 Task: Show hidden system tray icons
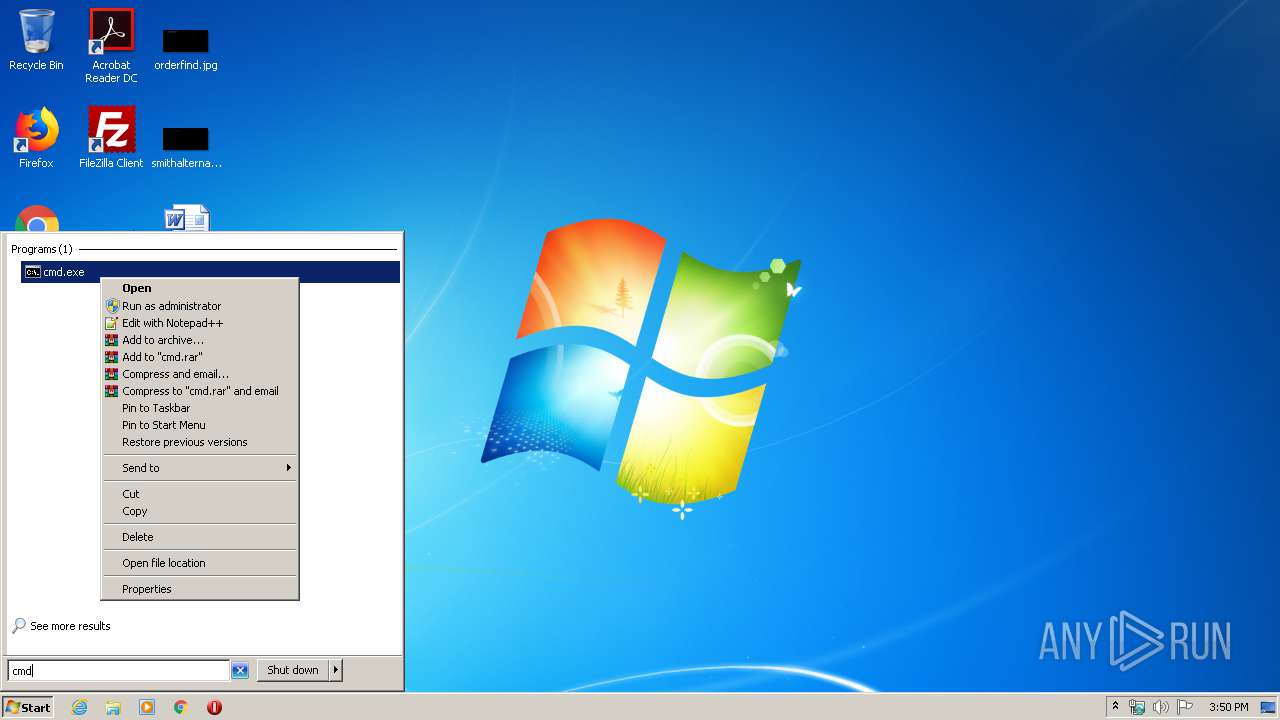[1115, 706]
